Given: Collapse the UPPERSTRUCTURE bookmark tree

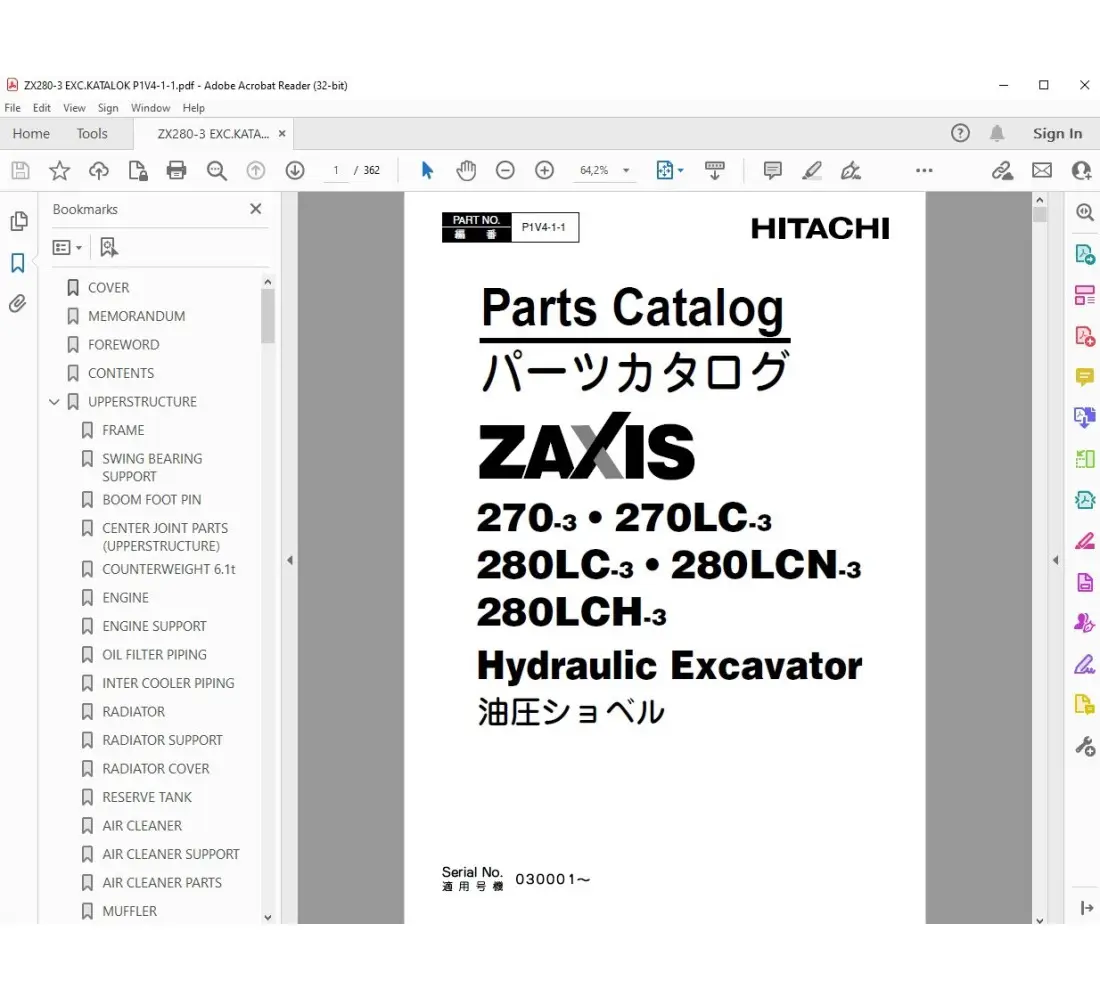Looking at the screenshot, I should (x=54, y=401).
